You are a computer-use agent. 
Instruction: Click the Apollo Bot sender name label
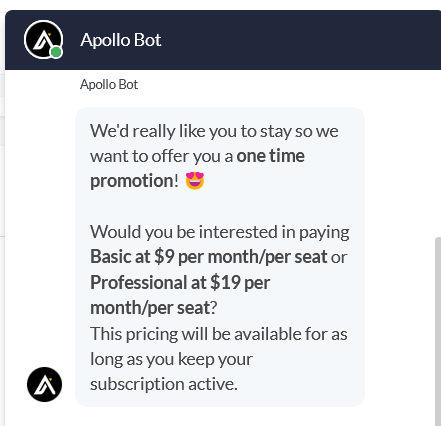pyautogui.click(x=109, y=85)
